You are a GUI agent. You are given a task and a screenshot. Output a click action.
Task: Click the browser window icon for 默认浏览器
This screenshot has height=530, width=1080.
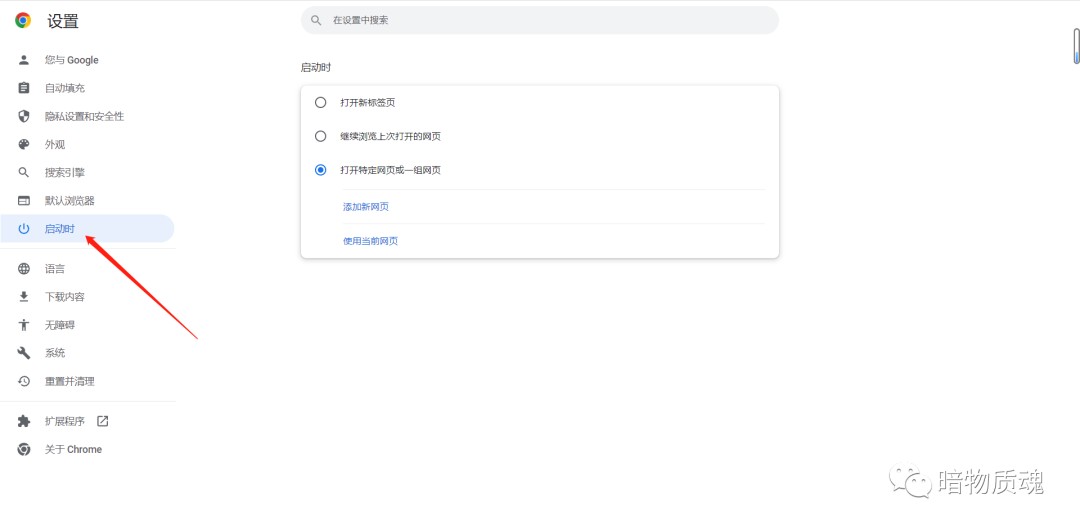[24, 201]
